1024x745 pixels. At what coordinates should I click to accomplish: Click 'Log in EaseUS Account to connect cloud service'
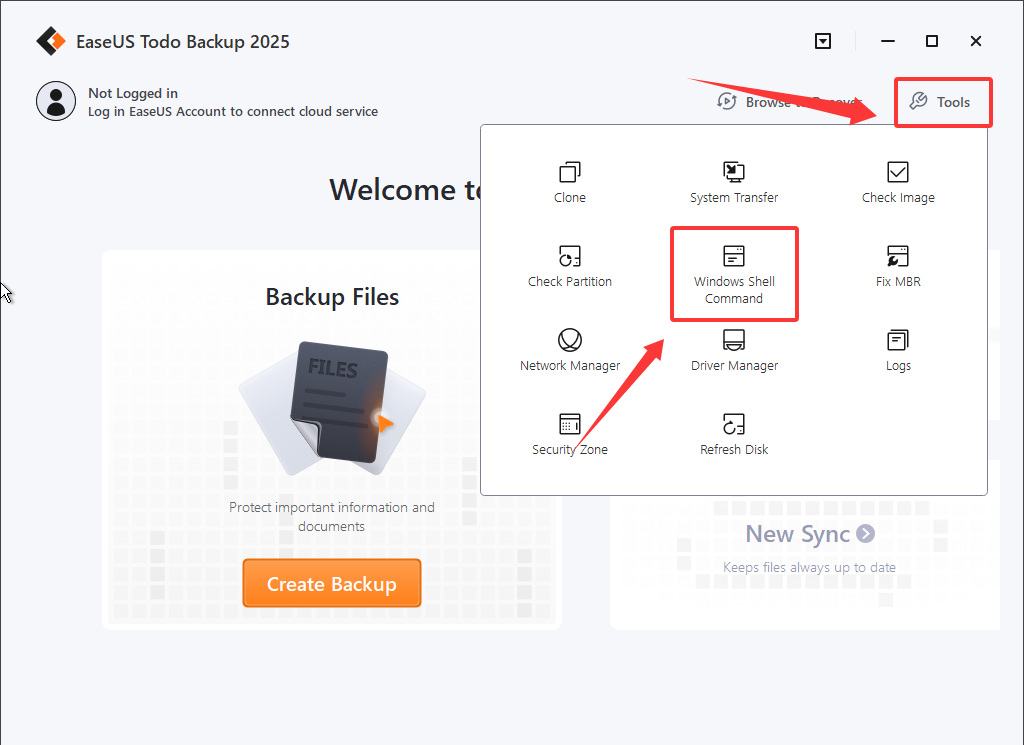pos(233,112)
